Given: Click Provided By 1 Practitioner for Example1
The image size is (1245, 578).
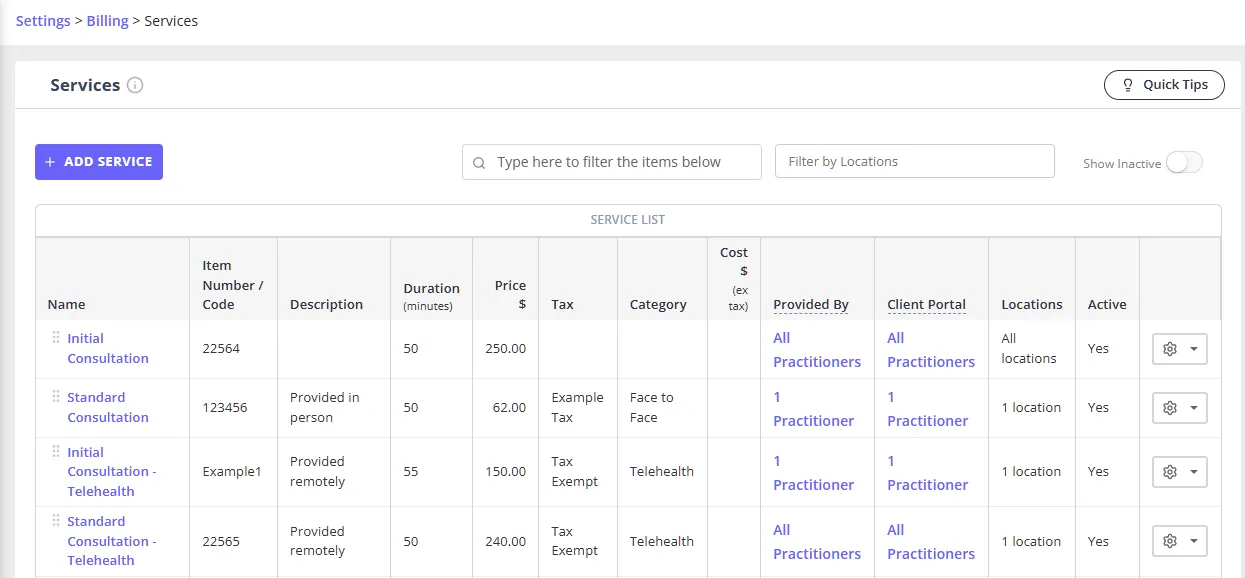Looking at the screenshot, I should 814,473.
